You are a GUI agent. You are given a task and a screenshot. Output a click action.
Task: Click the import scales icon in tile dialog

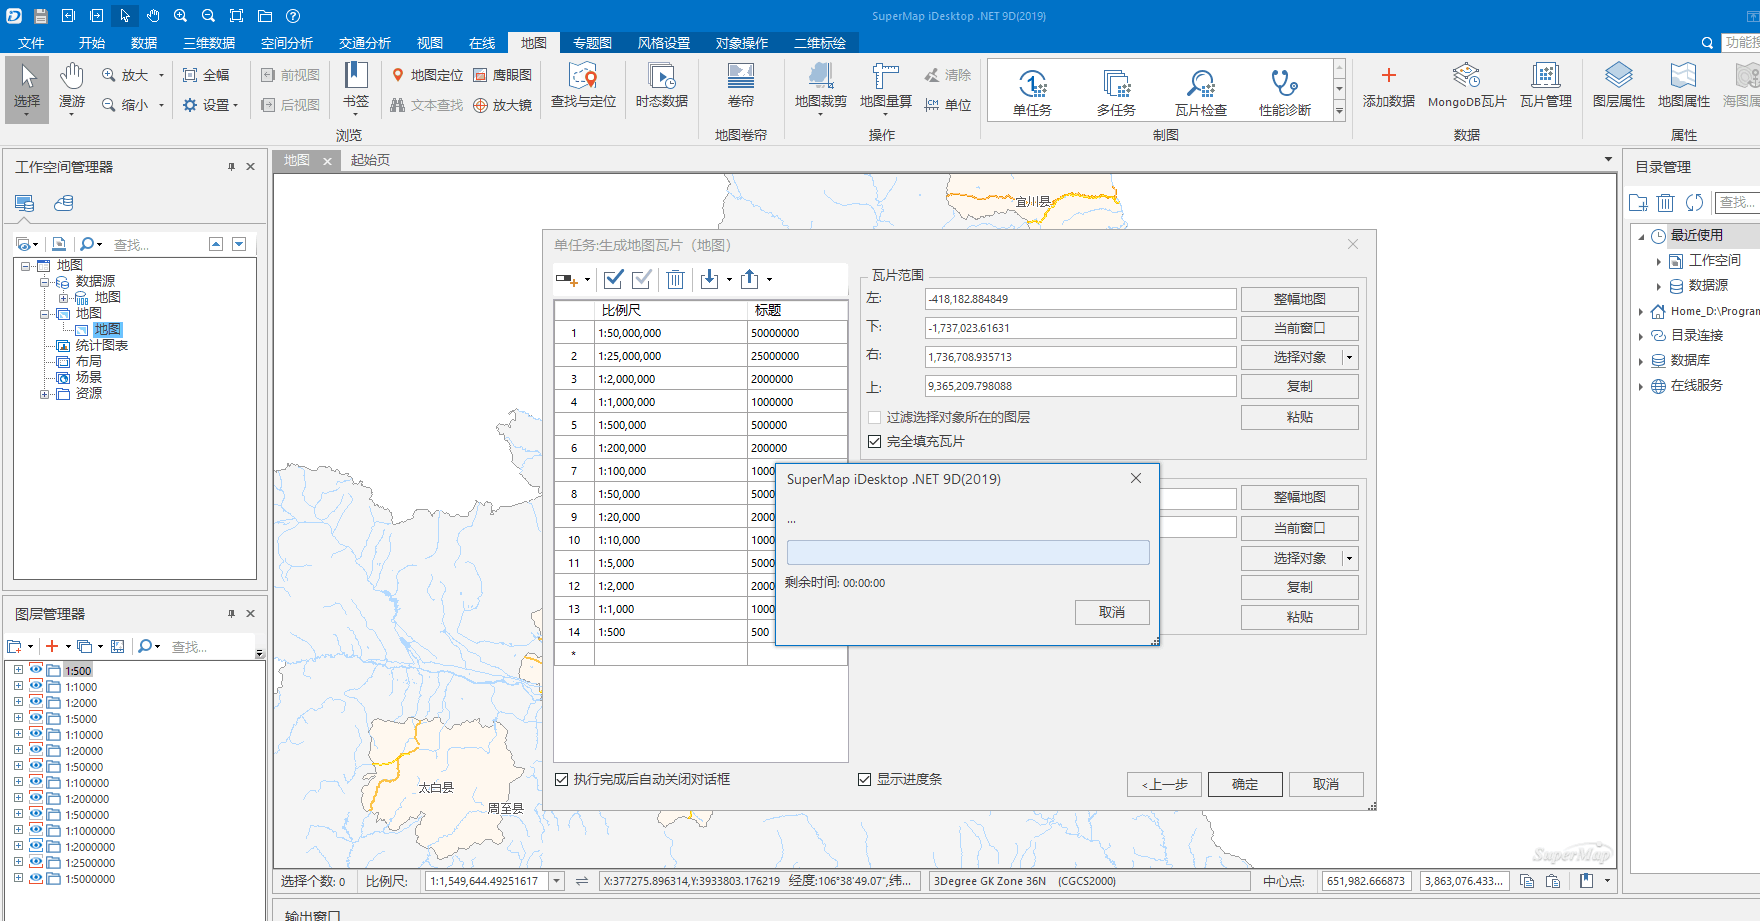709,280
